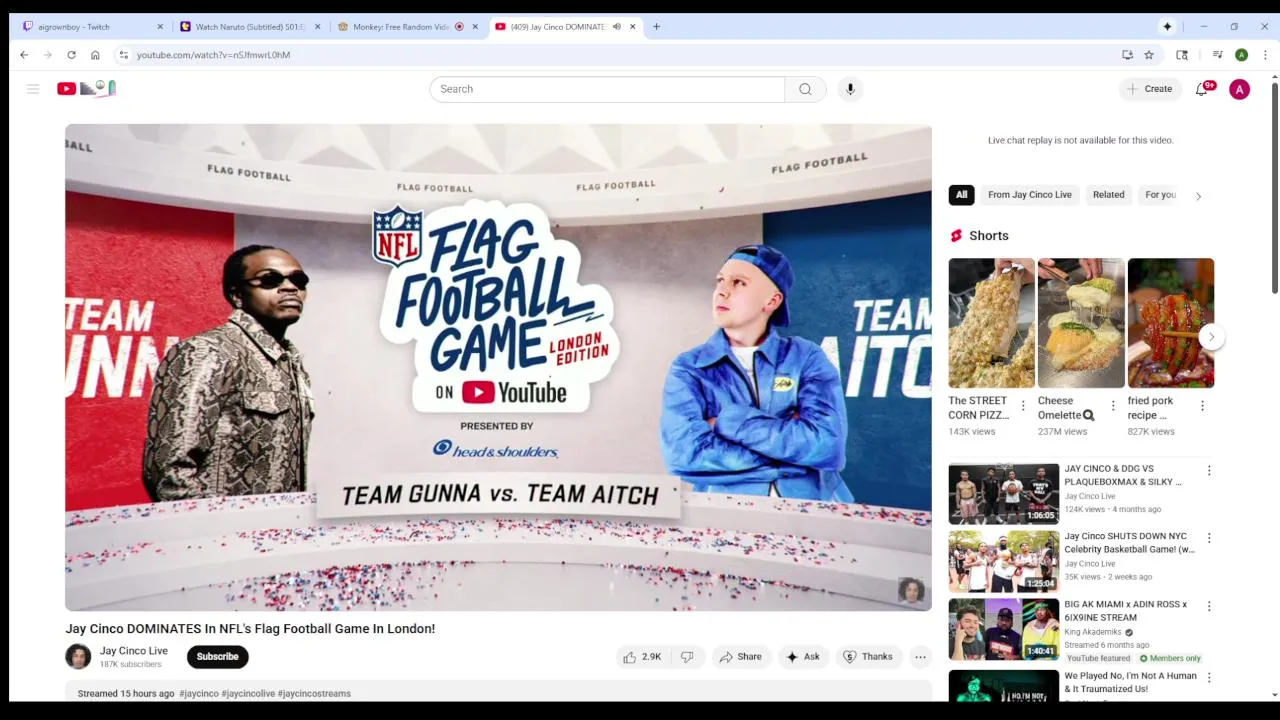Subscribe to Jay Cinco Live
Image resolution: width=1280 pixels, height=720 pixels.
[217, 657]
